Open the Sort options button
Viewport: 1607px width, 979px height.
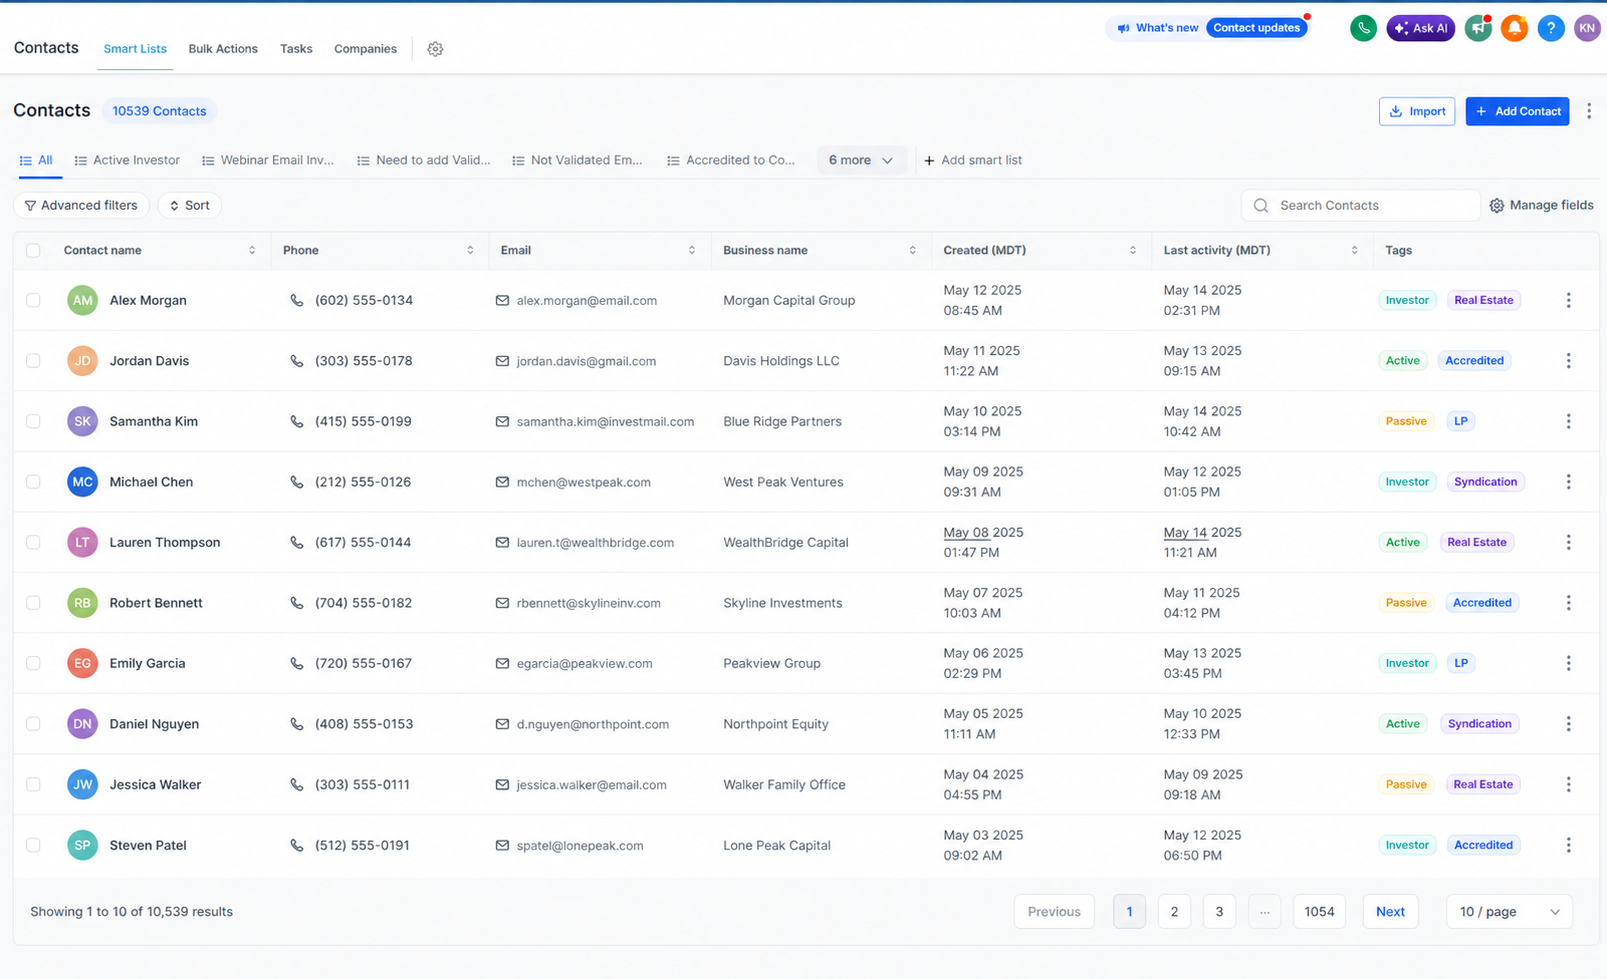point(189,205)
